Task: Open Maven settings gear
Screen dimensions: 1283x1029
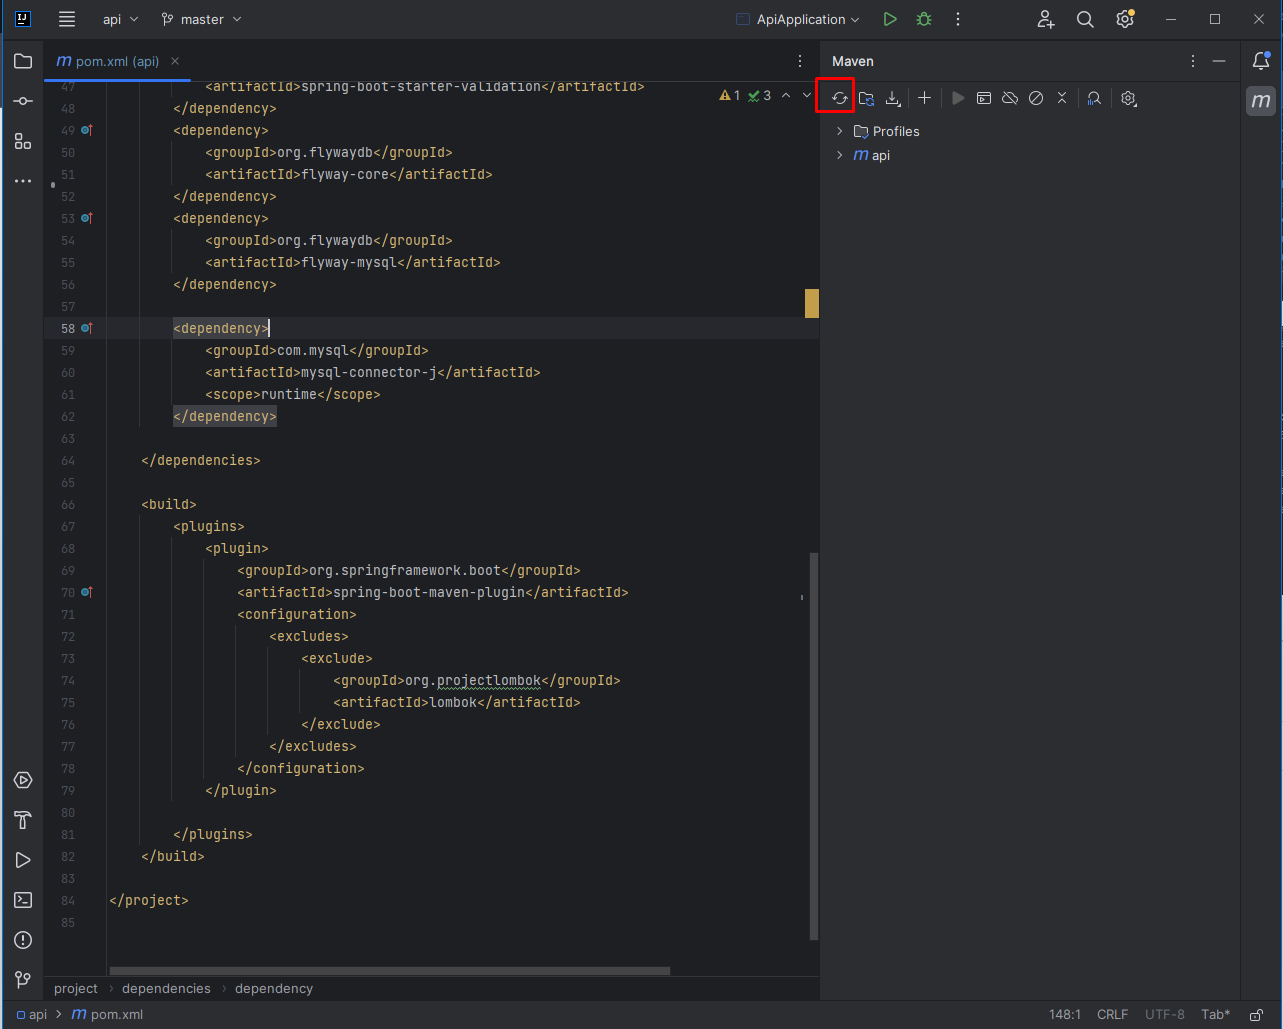Action: (1129, 98)
